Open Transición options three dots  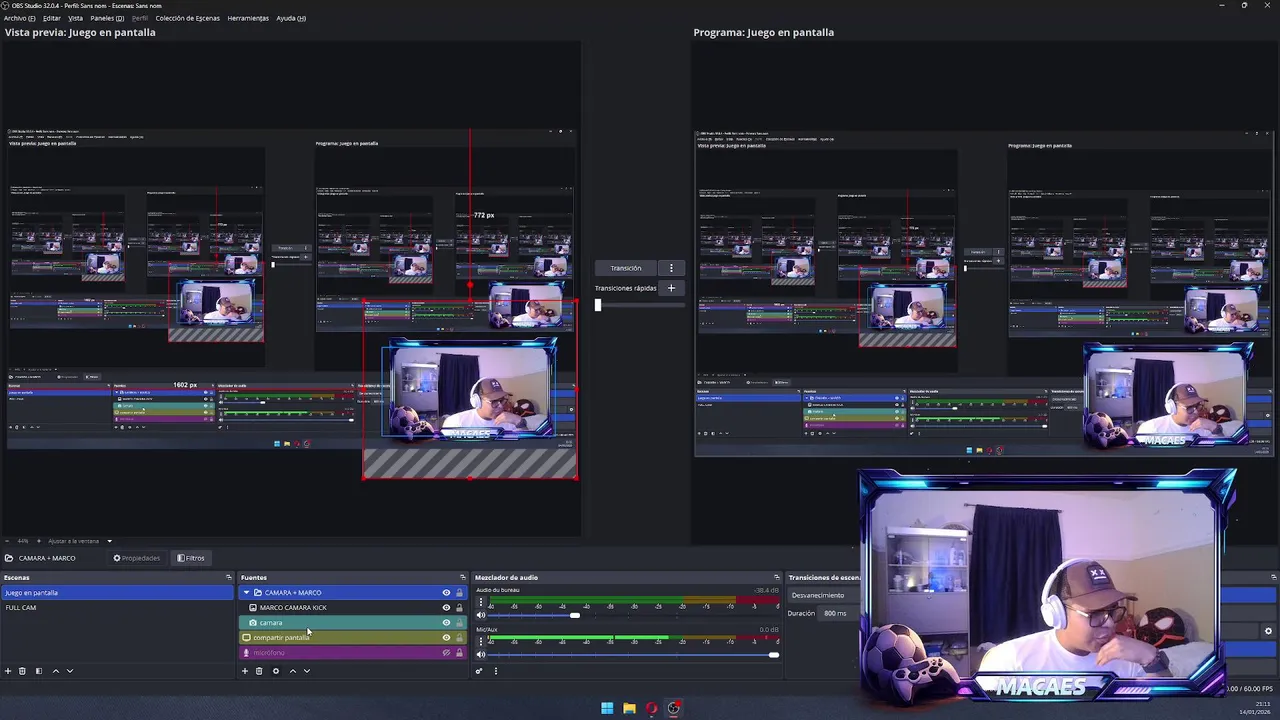[671, 268]
